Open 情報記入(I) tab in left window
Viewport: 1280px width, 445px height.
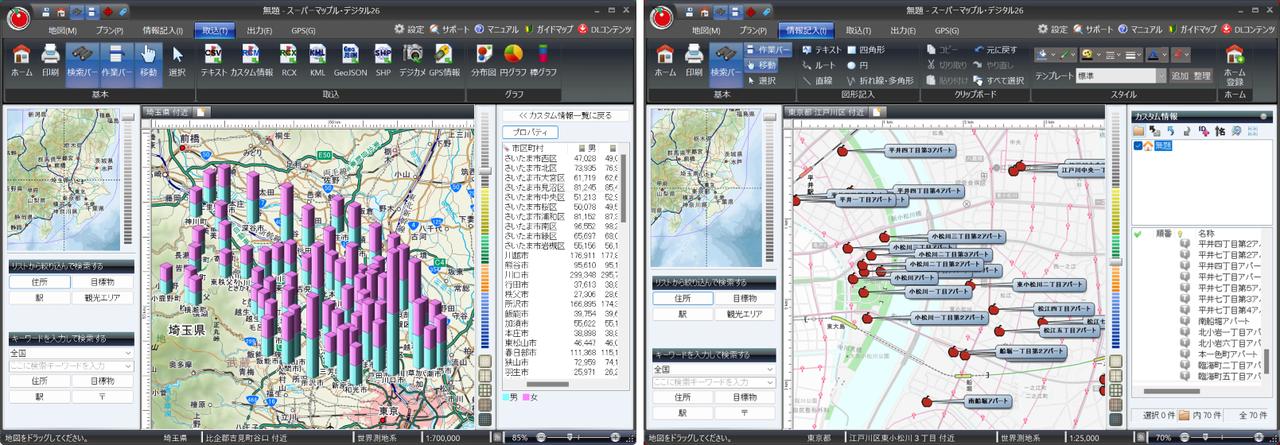(x=162, y=31)
